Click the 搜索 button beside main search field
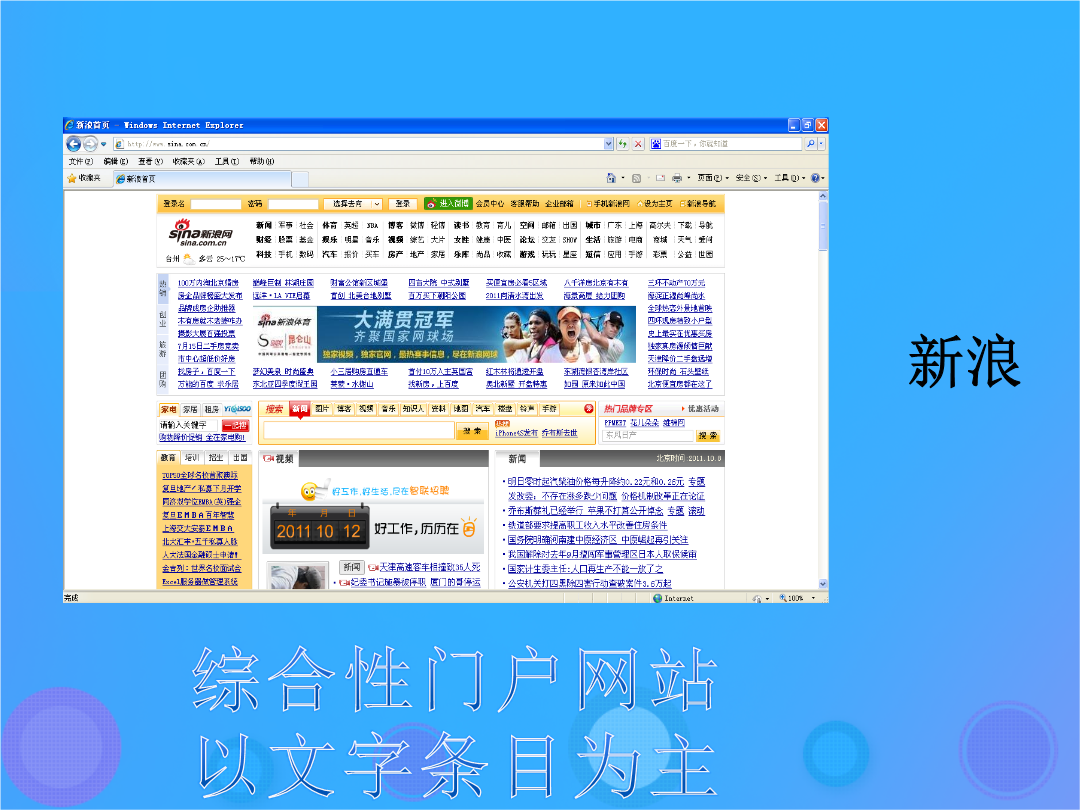 472,431
